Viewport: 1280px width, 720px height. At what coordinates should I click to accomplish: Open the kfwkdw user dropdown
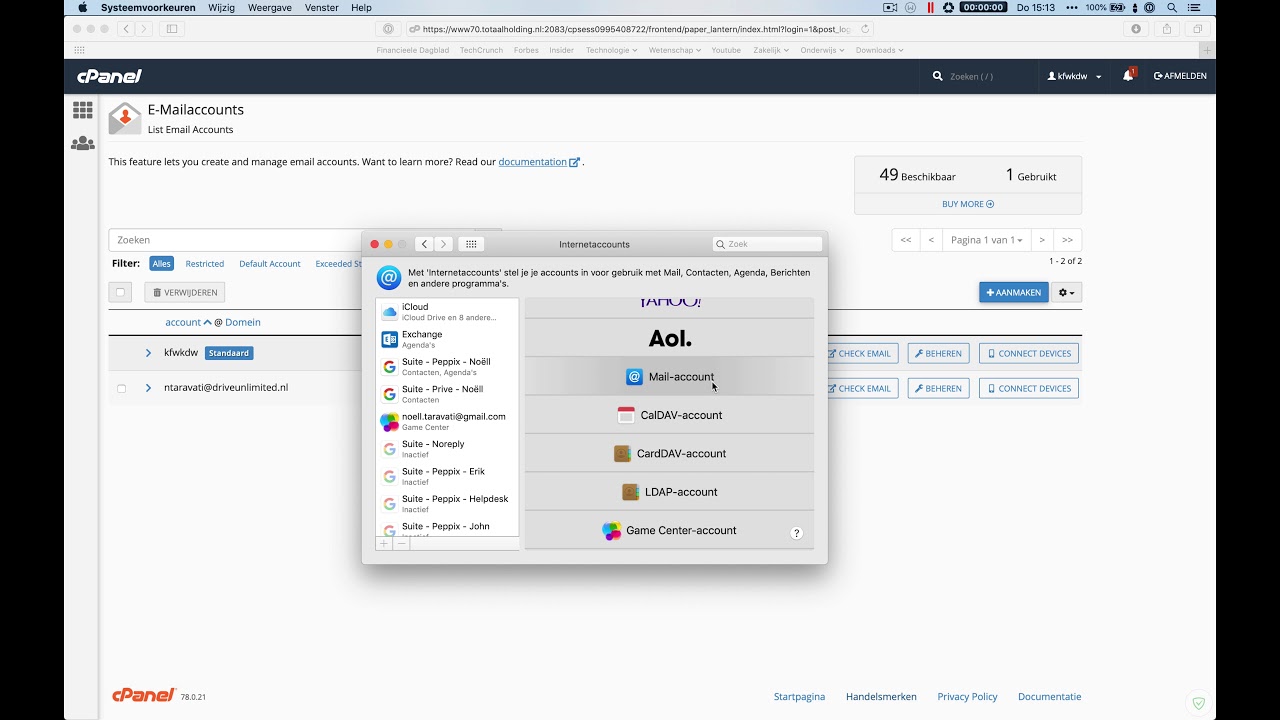(x=1074, y=76)
